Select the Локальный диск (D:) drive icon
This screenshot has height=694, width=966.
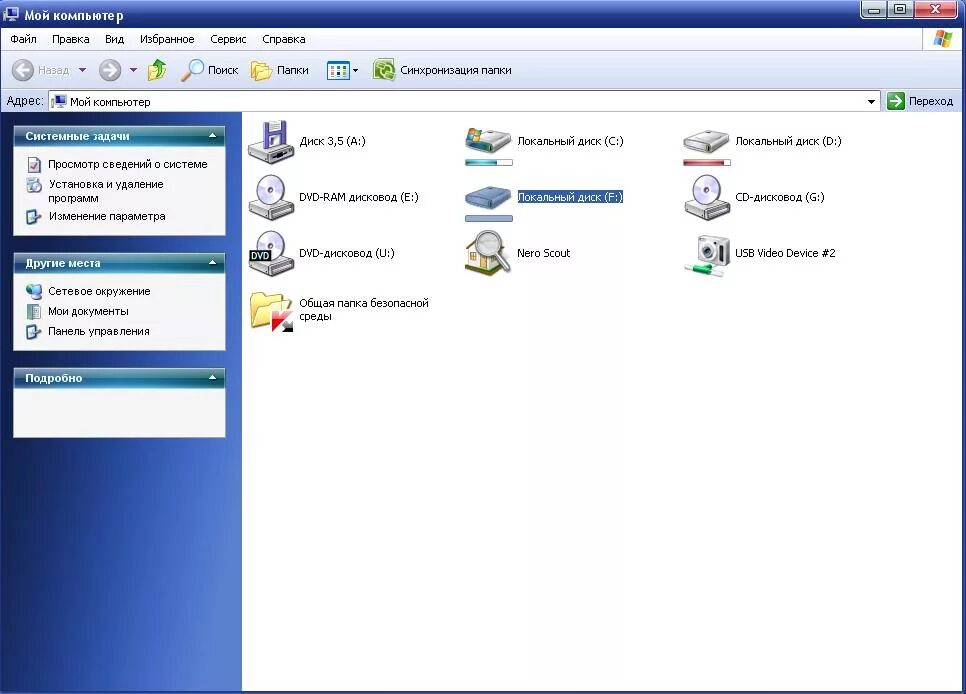[707, 141]
